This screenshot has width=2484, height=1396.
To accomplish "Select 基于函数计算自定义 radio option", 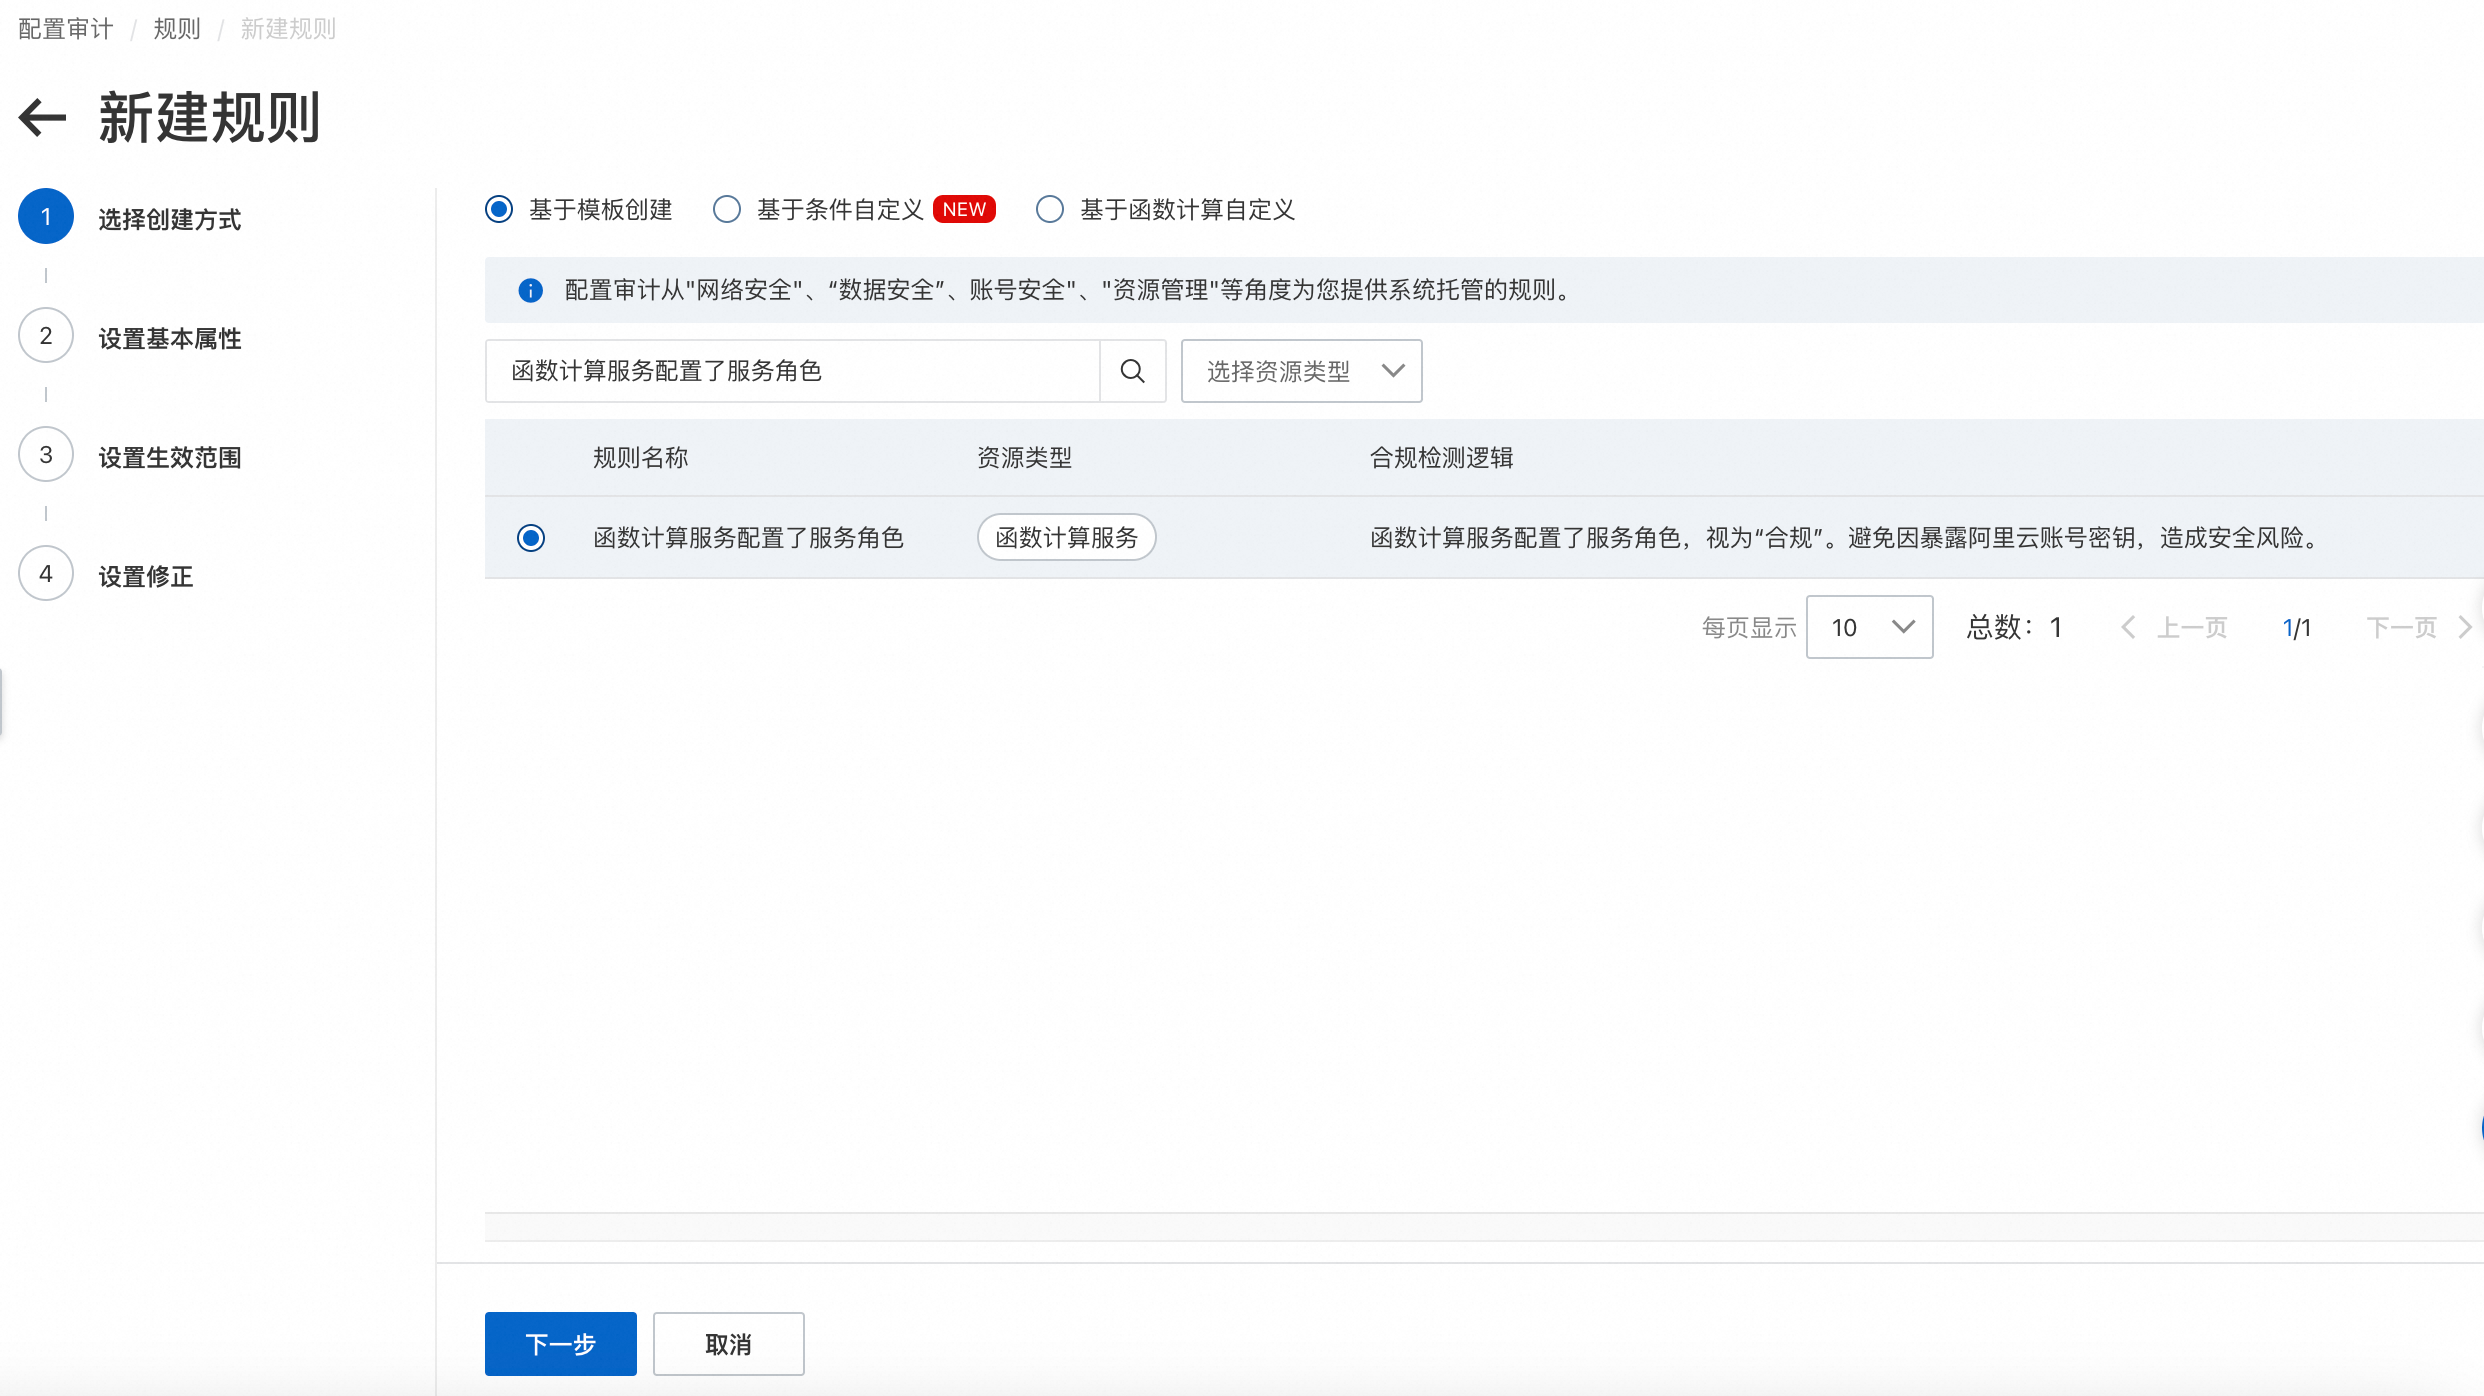I will click(1050, 209).
